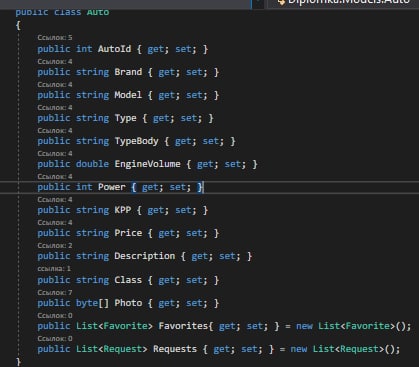The image size is (419, 367).
Task: Click the 'new' keyword on the Requests line
Action: click(299, 349)
